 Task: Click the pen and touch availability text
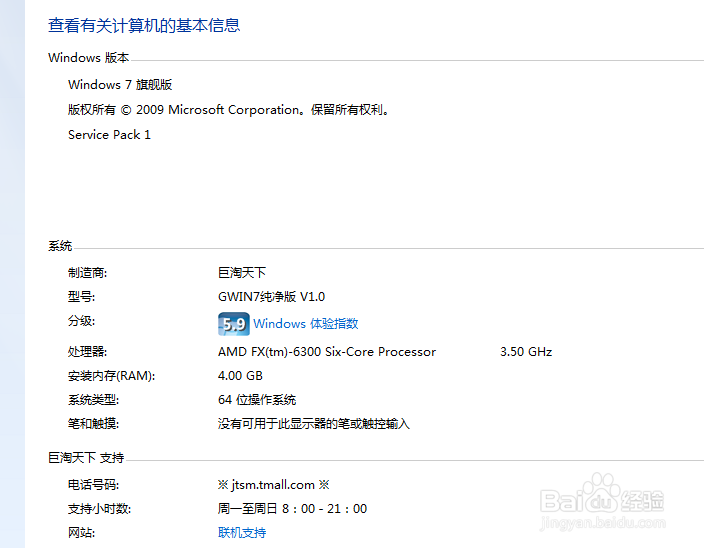pyautogui.click(x=314, y=424)
